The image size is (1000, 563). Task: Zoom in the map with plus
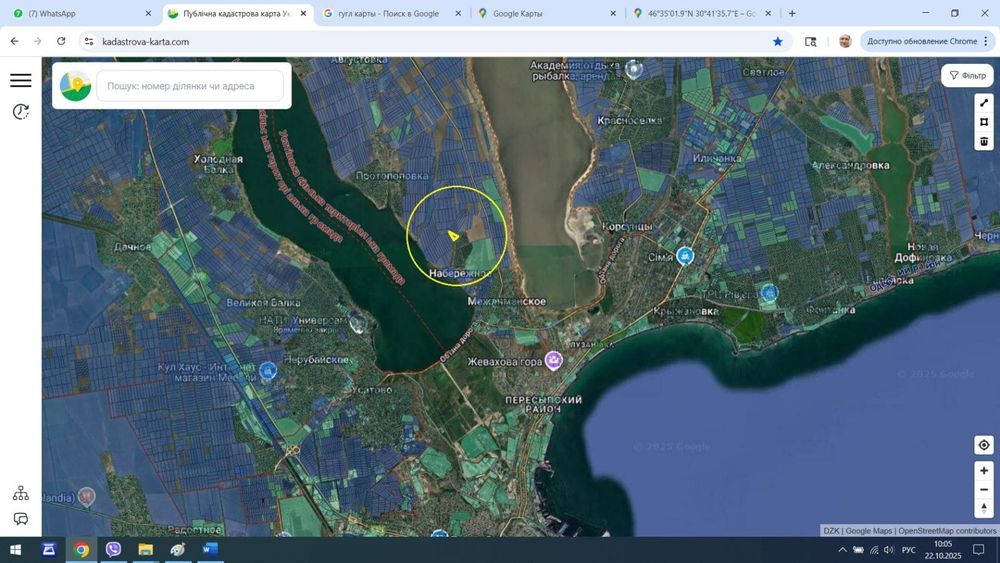(983, 471)
